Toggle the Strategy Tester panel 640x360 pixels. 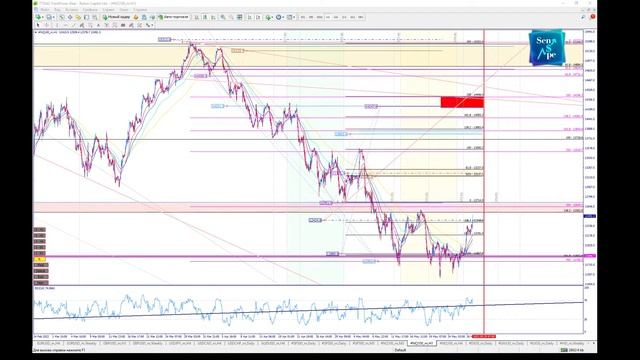[95, 17]
